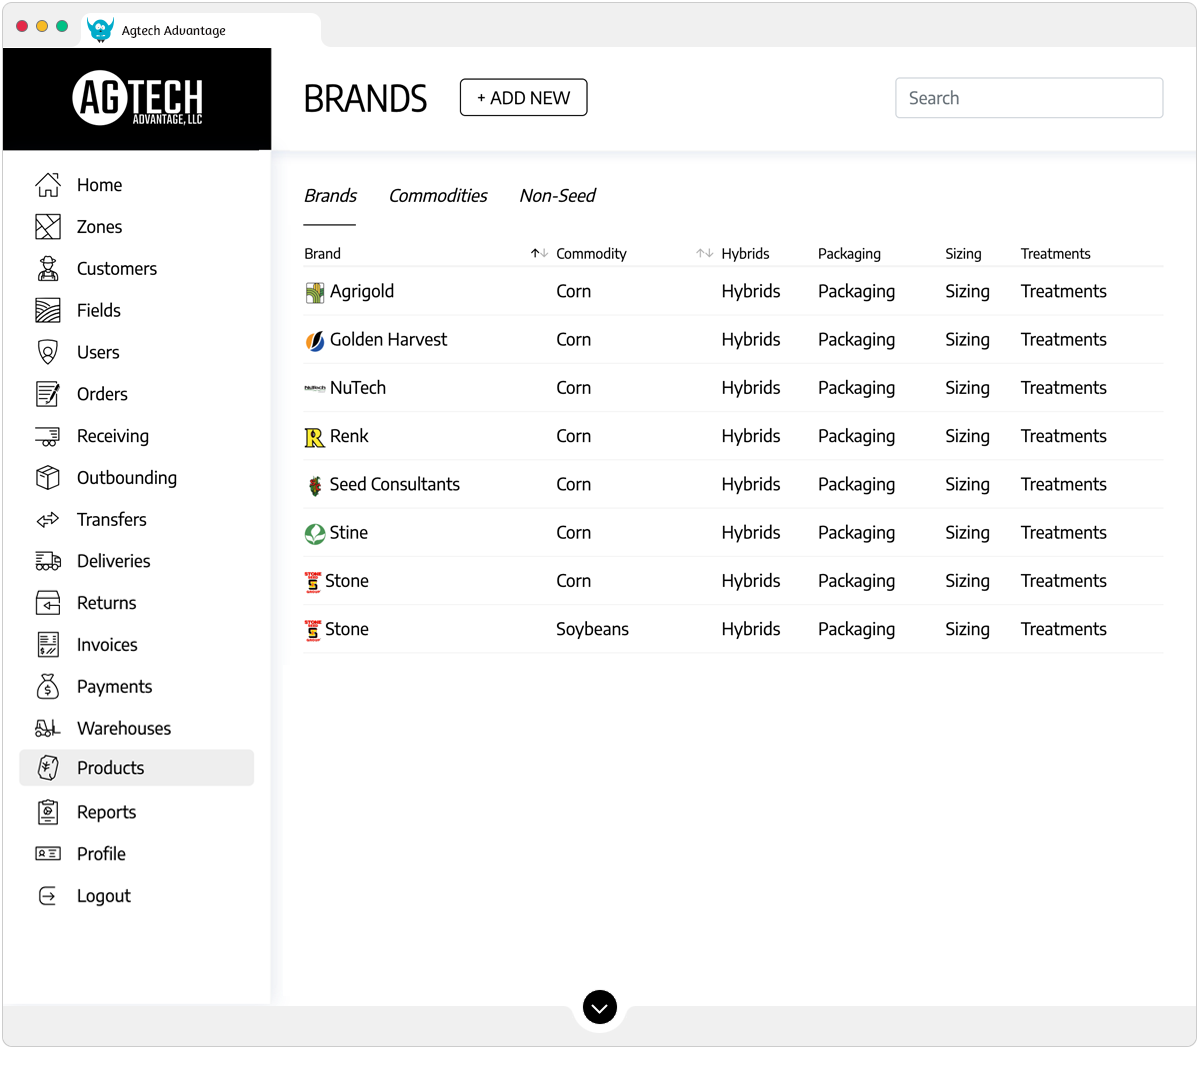Switch to the Brands tab
The image size is (1200, 1075).
tap(330, 196)
